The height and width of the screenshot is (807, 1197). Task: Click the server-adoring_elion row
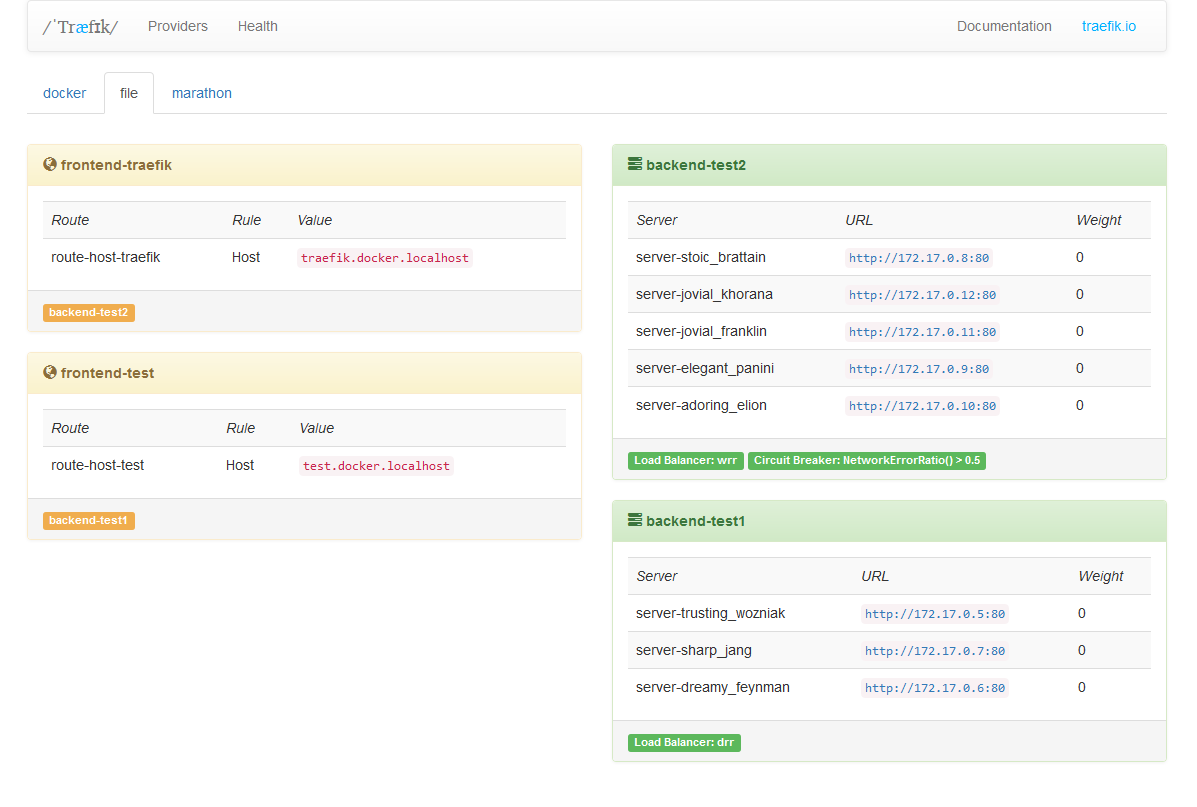pyautogui.click(x=700, y=405)
